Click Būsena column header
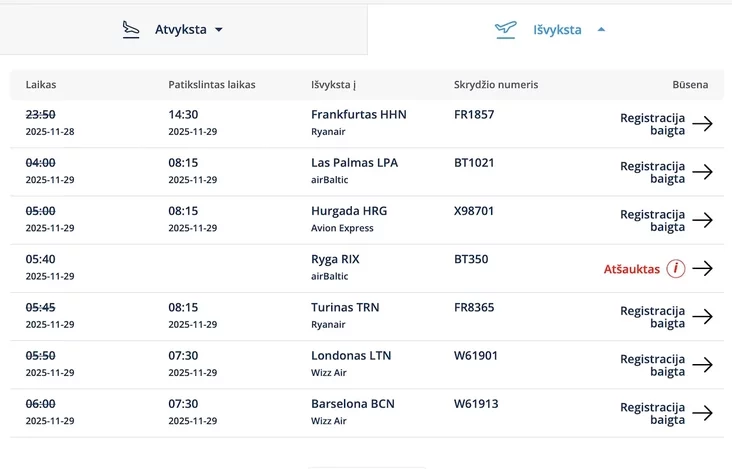The image size is (732, 469). point(690,85)
